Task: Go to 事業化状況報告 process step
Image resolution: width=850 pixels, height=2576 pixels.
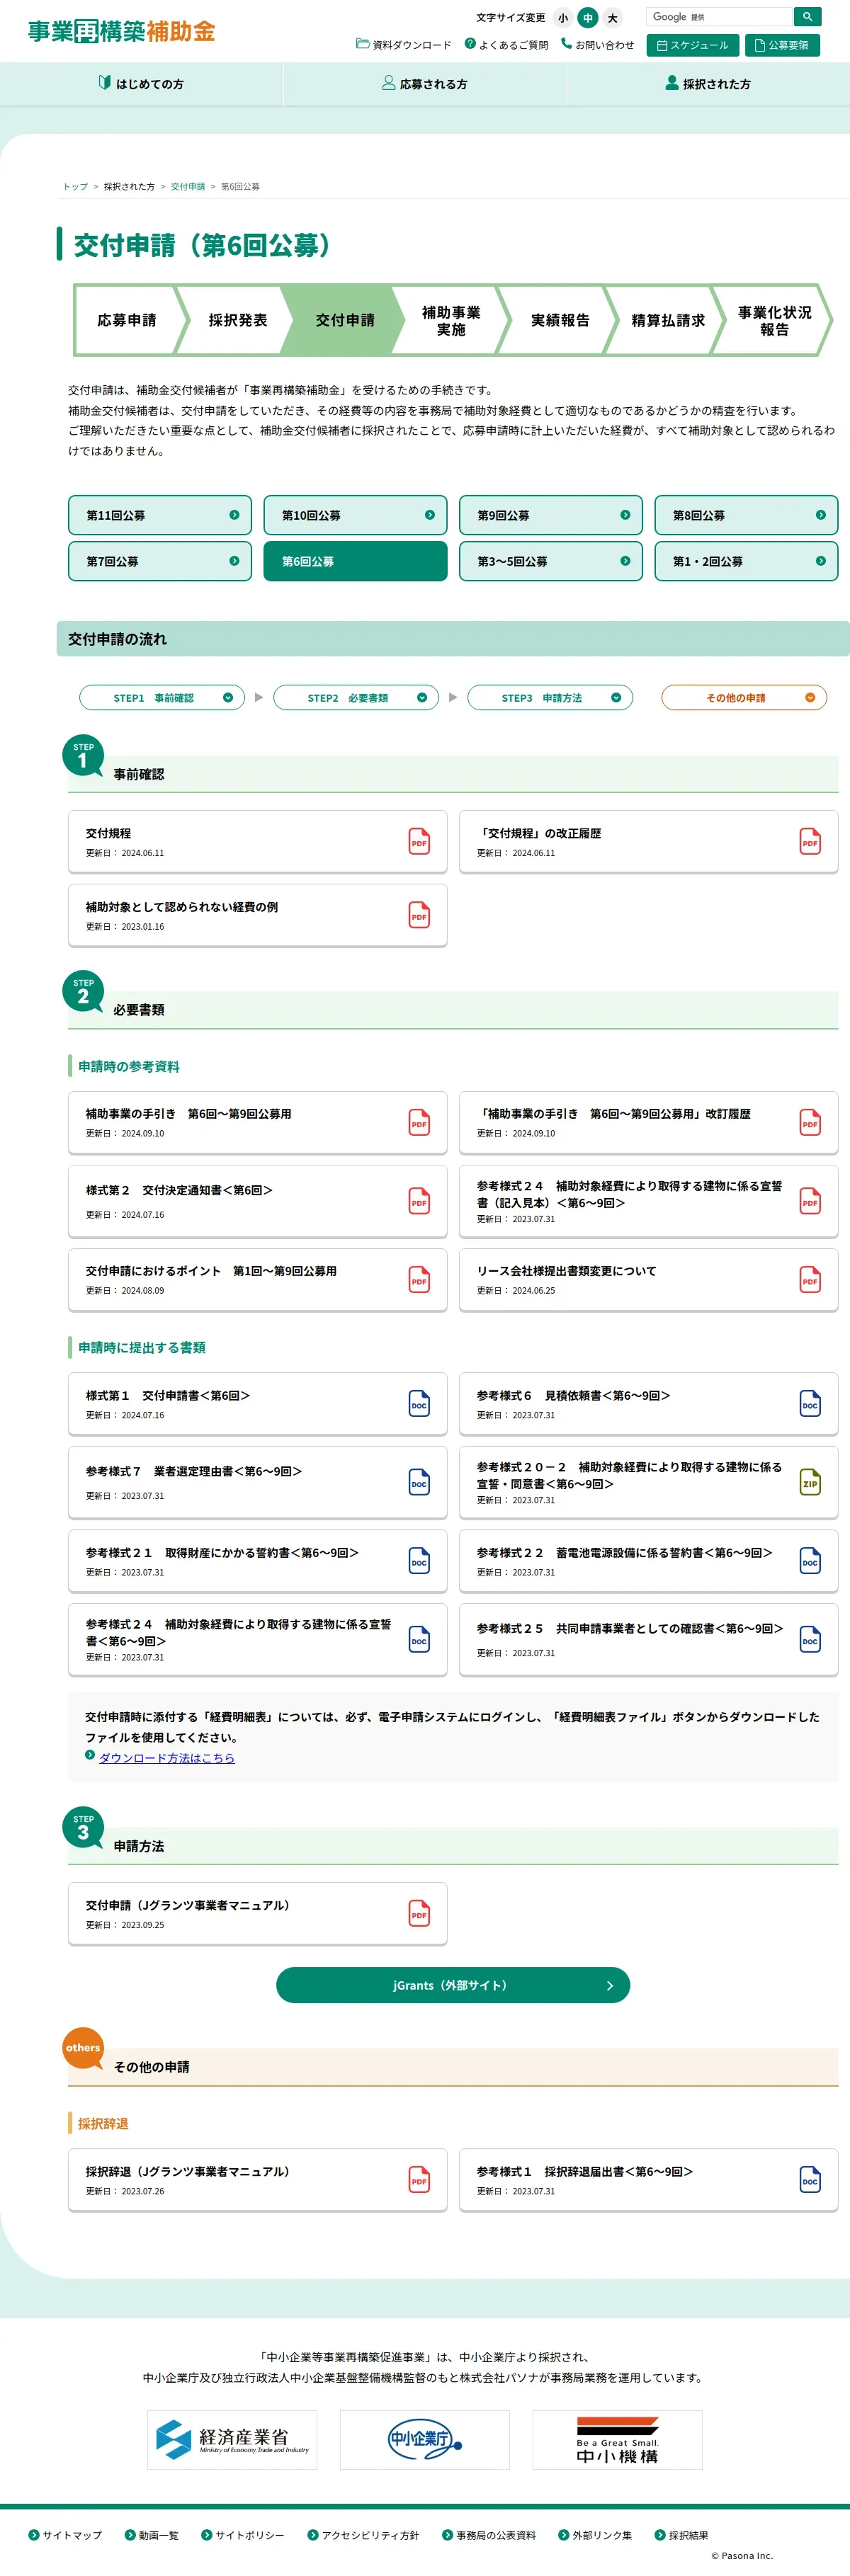Action: coord(775,320)
